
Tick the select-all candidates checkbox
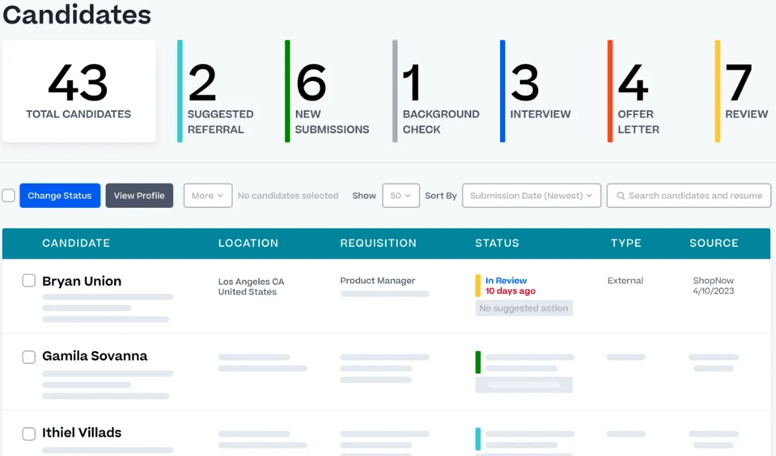9,196
